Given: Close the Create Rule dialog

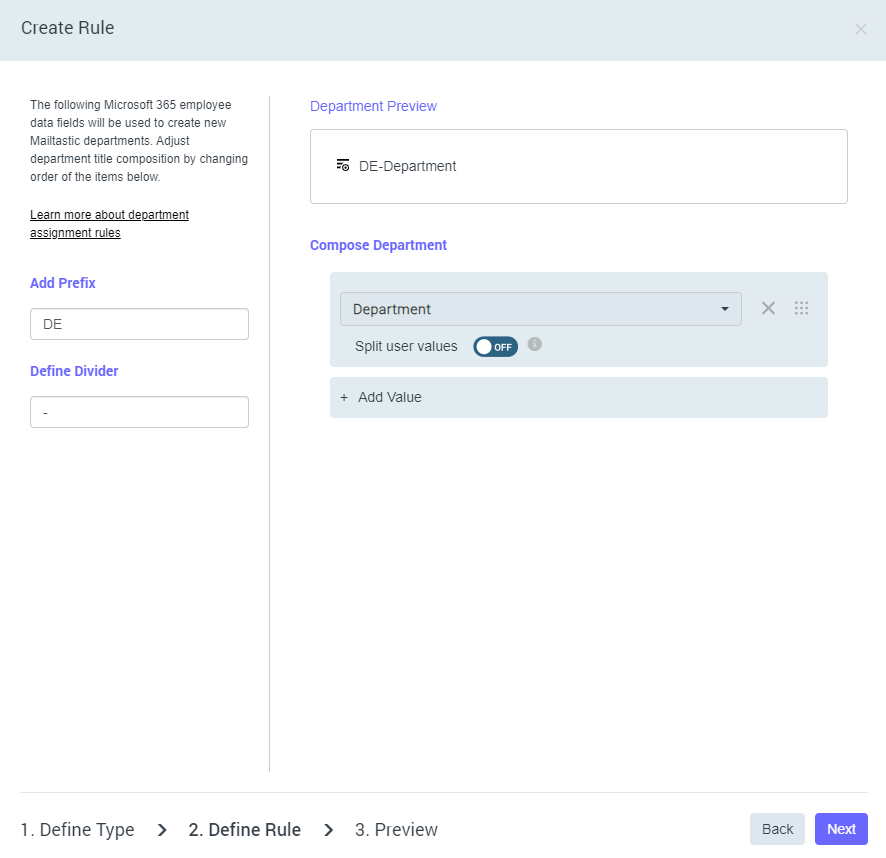Looking at the screenshot, I should coord(860,29).
